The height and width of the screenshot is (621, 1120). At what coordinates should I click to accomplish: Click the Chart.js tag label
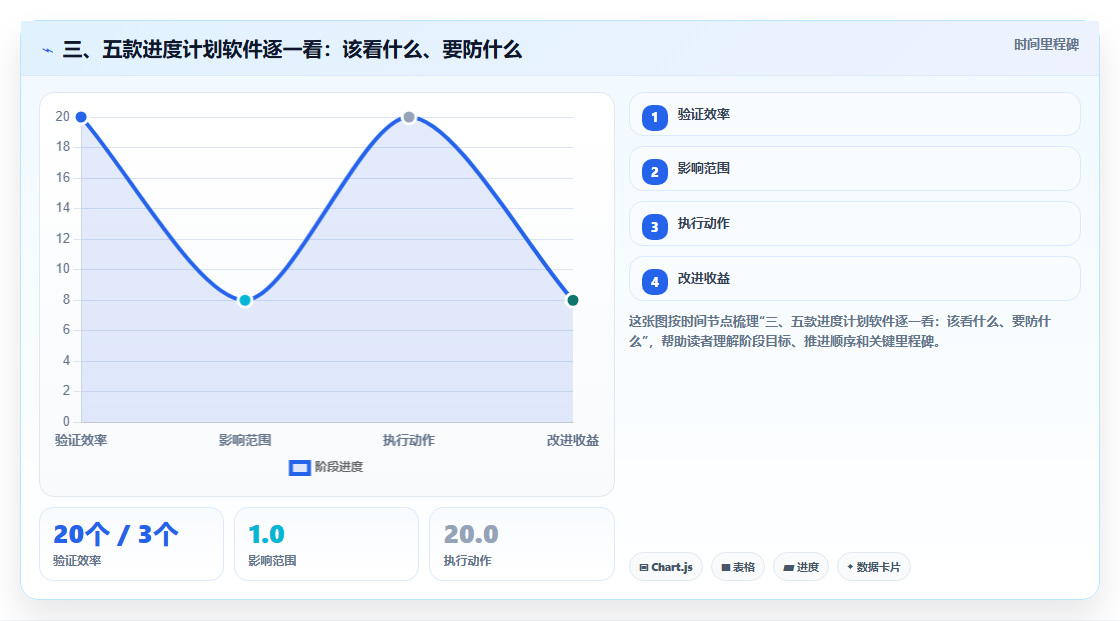click(x=672, y=567)
